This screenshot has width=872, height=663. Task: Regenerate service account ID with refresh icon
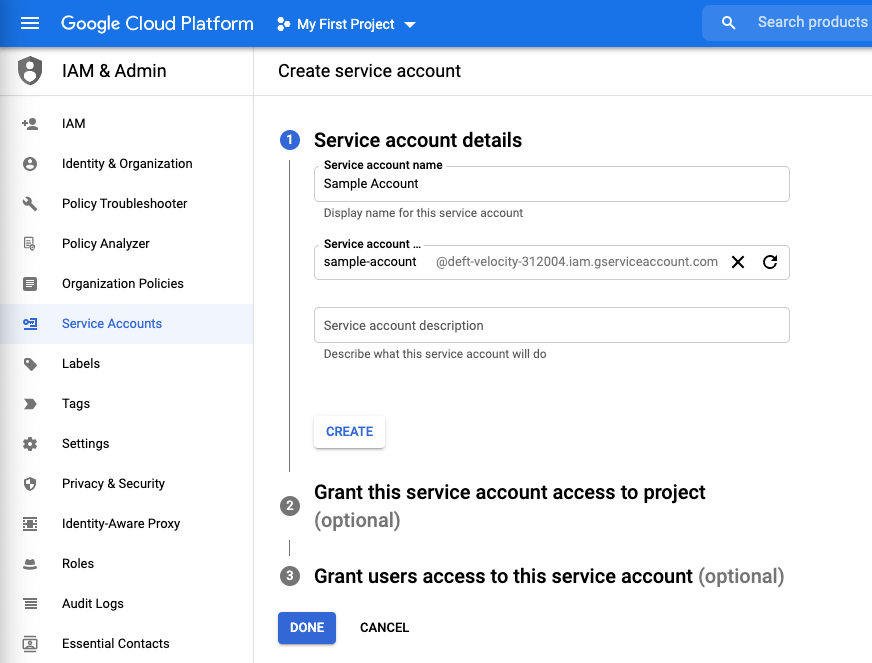click(x=770, y=262)
